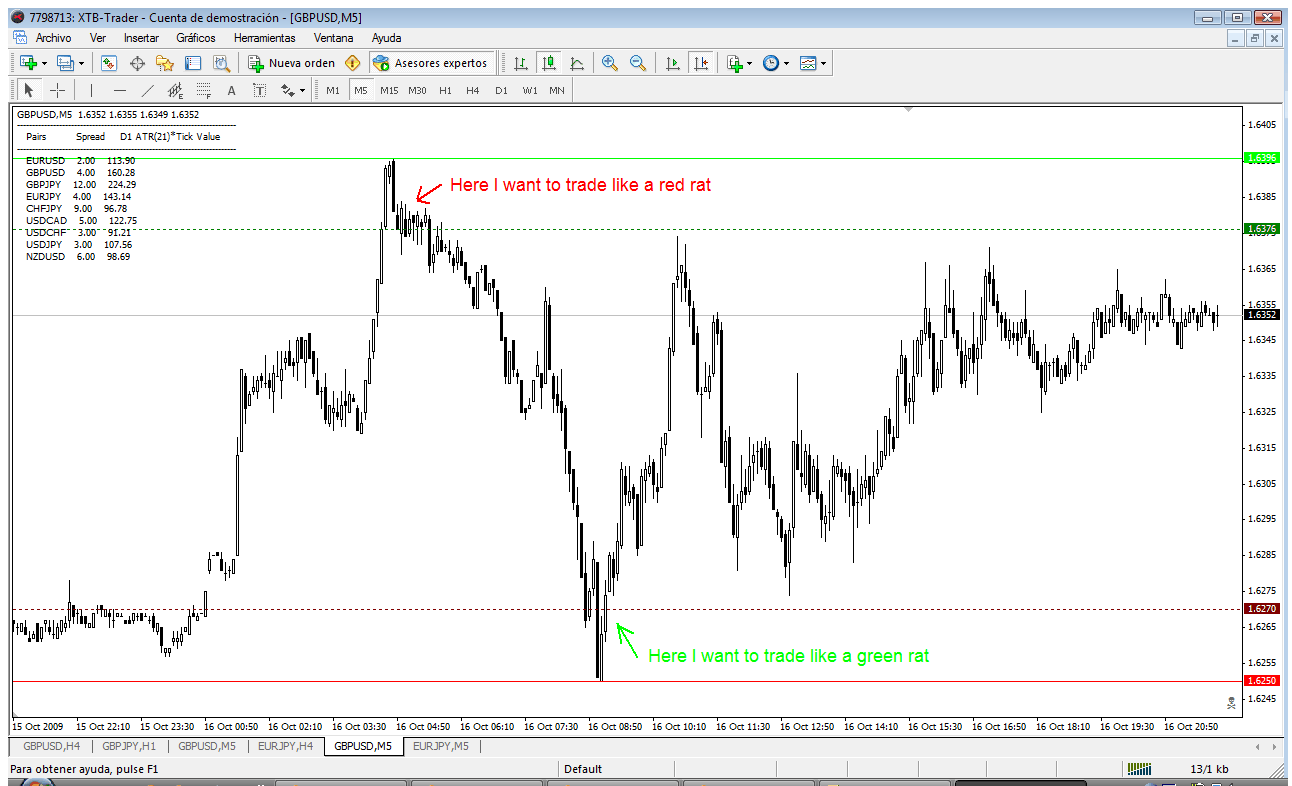The width and height of the screenshot is (1292, 786).
Task: Open the Ayuda menu
Action: pyautogui.click(x=387, y=37)
